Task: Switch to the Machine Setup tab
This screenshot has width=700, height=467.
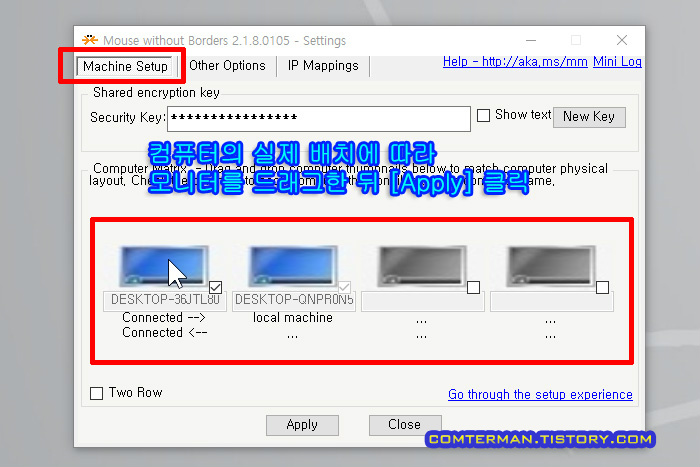Action: click(x=125, y=66)
